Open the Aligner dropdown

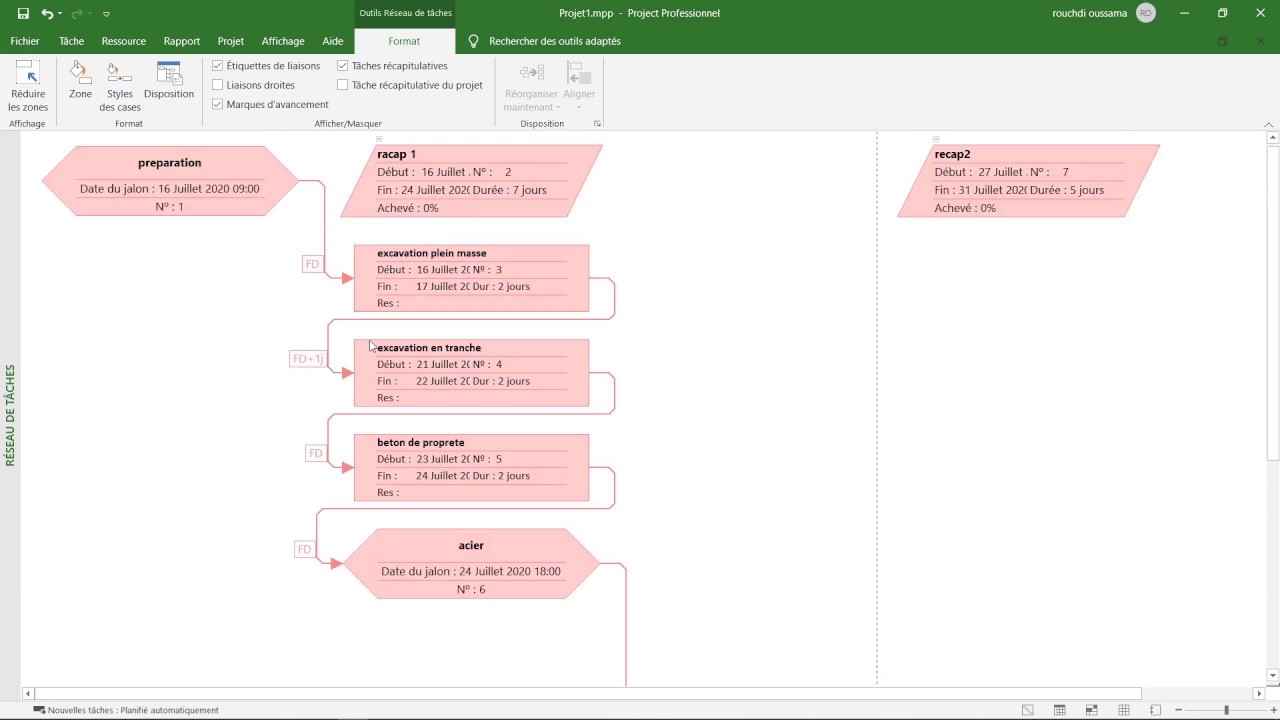579,86
